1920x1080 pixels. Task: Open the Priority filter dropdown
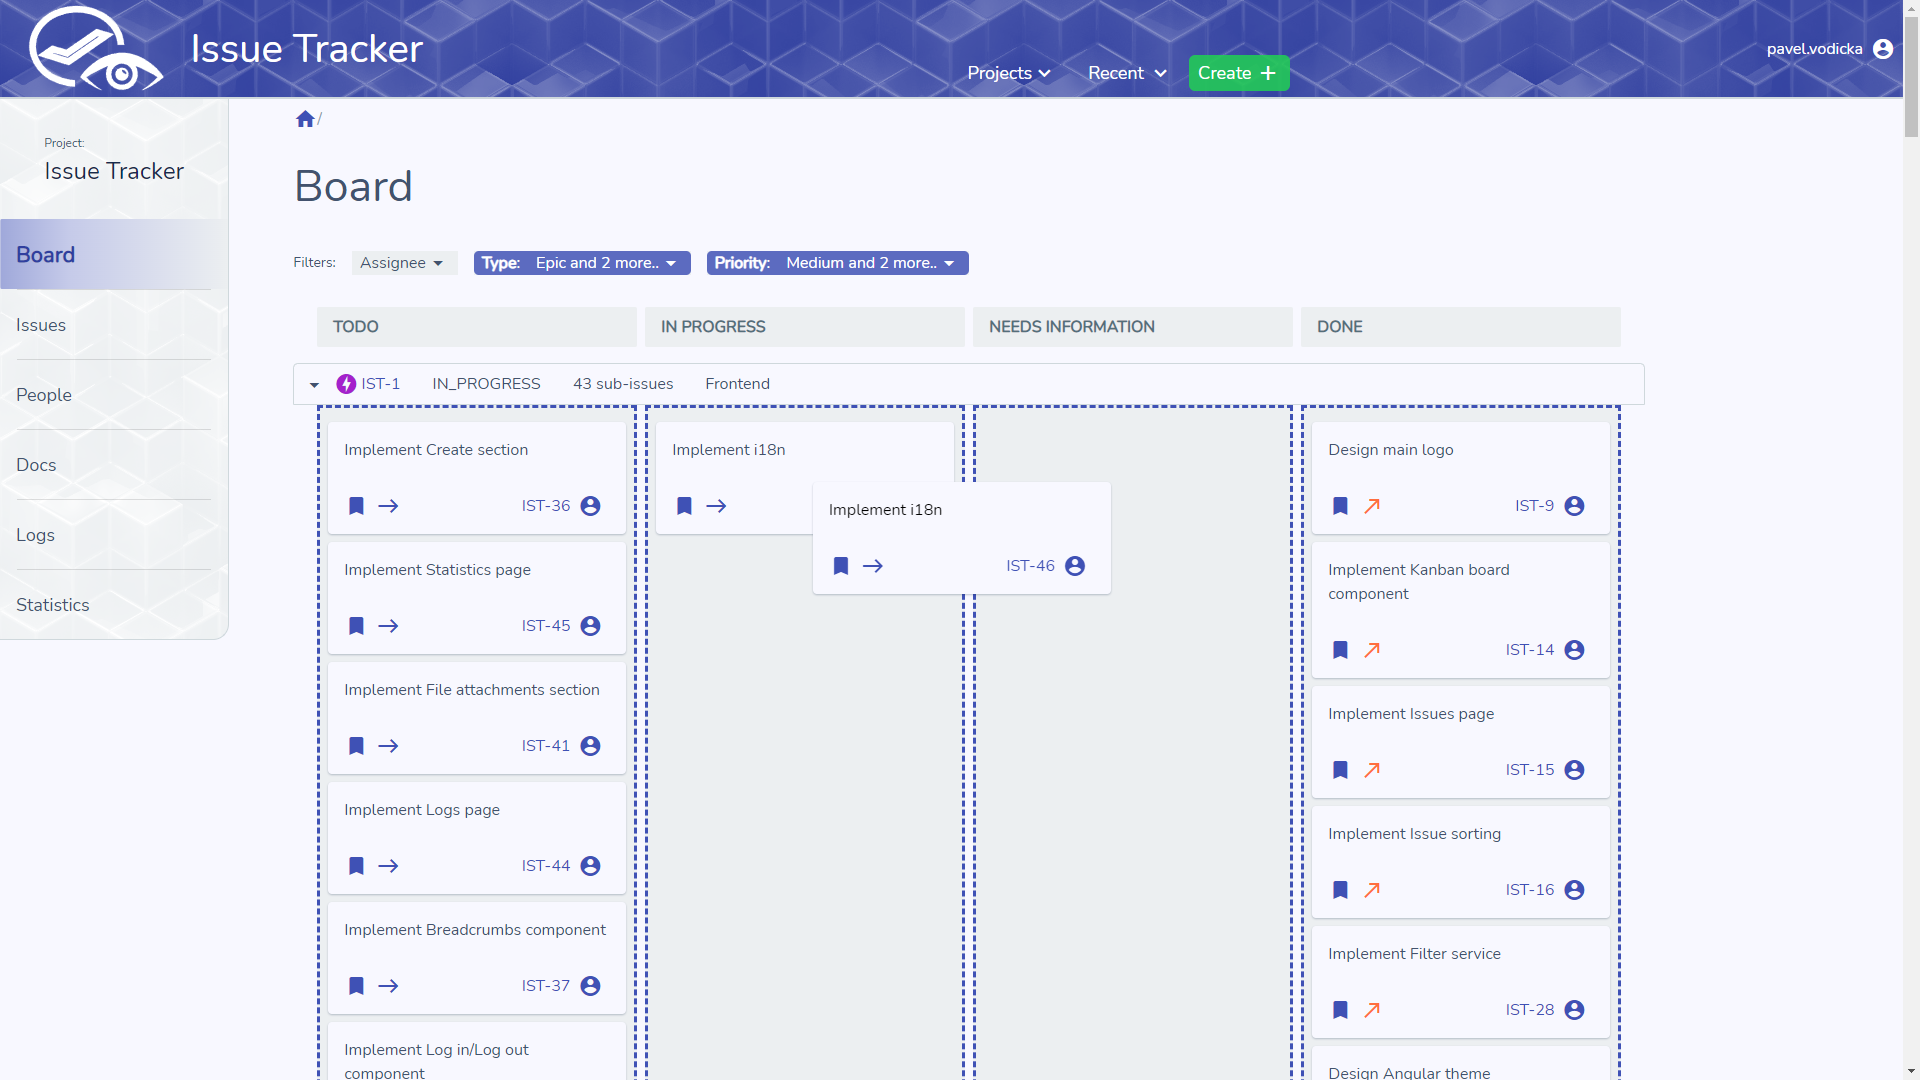tap(837, 263)
